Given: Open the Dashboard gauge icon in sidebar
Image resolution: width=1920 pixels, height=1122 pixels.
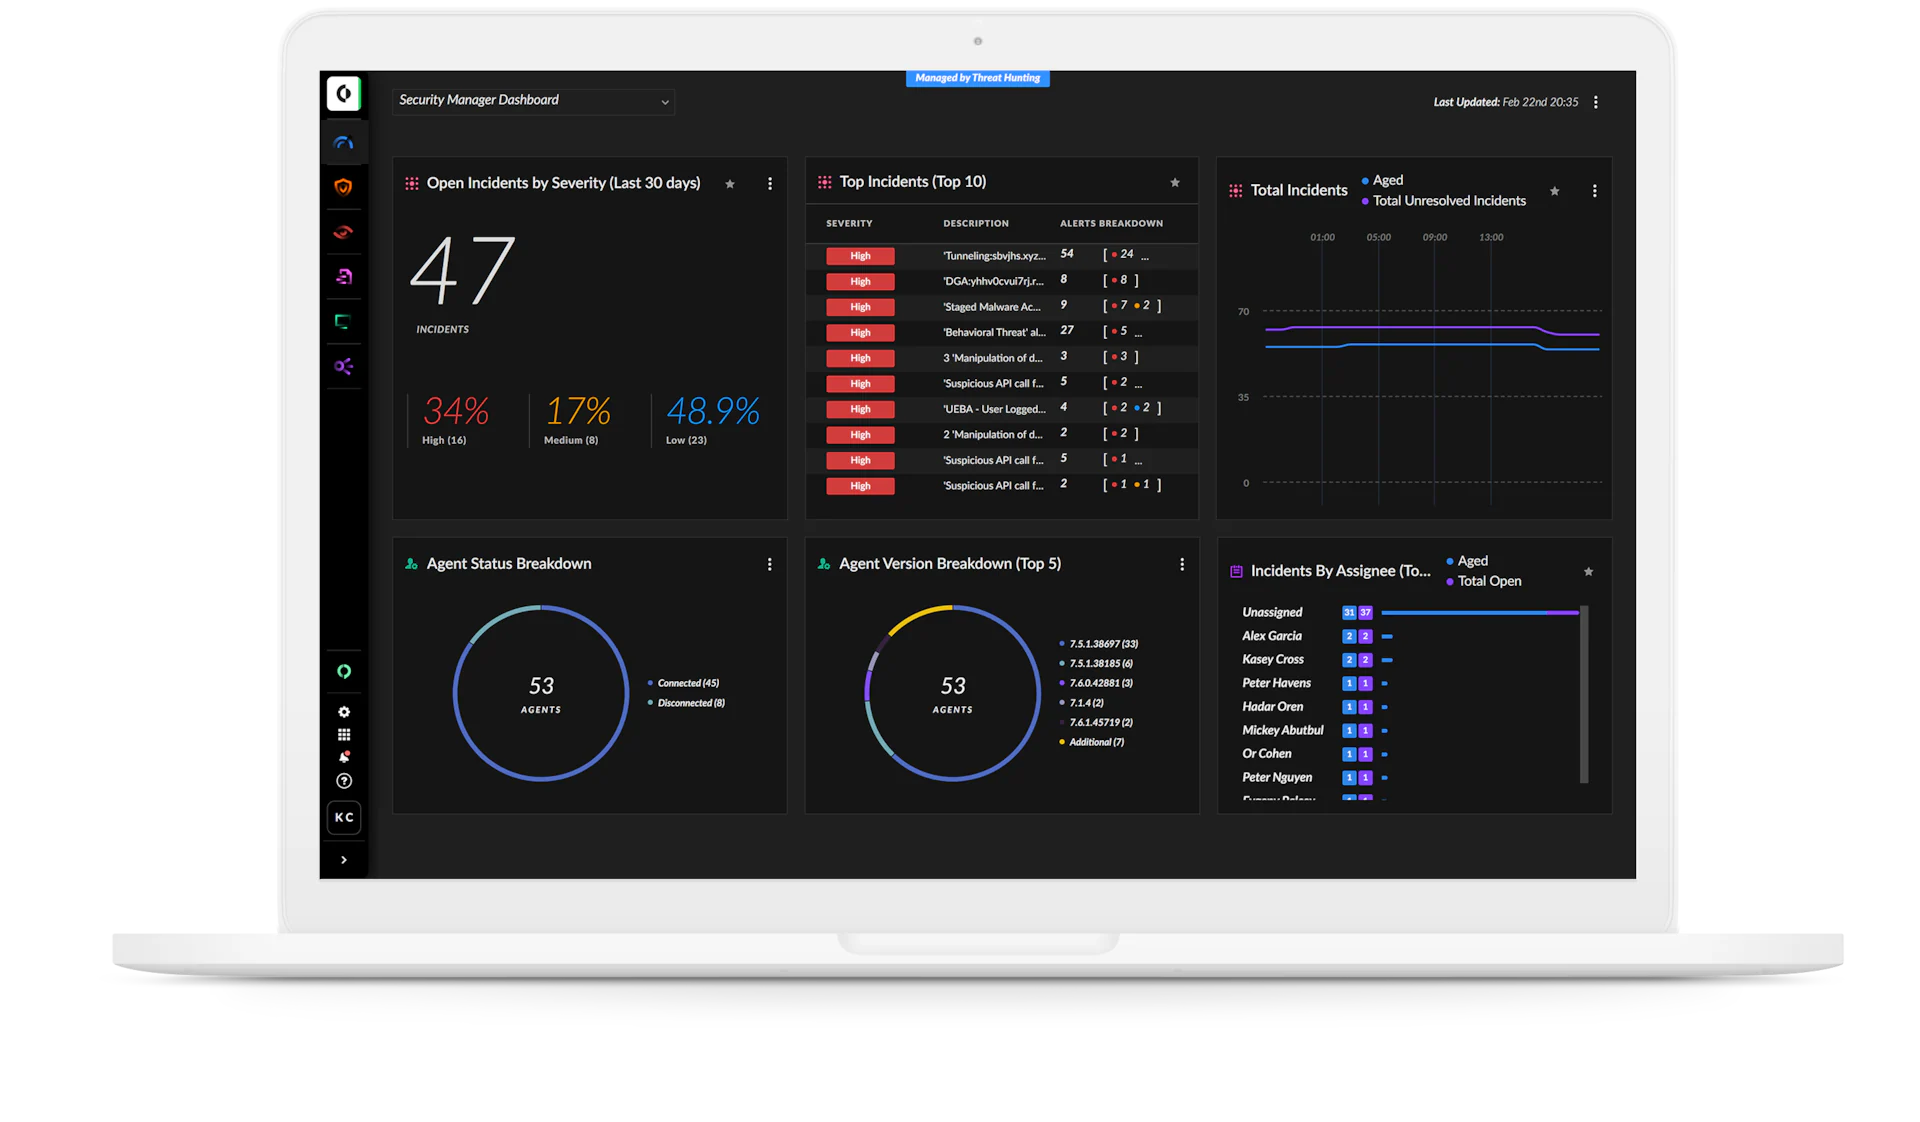Looking at the screenshot, I should [x=344, y=142].
